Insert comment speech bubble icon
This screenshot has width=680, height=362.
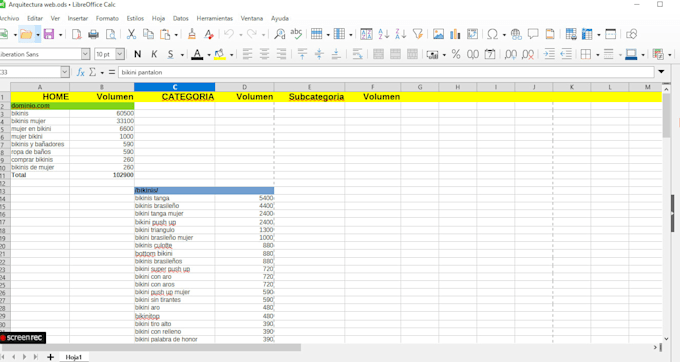(x=533, y=34)
